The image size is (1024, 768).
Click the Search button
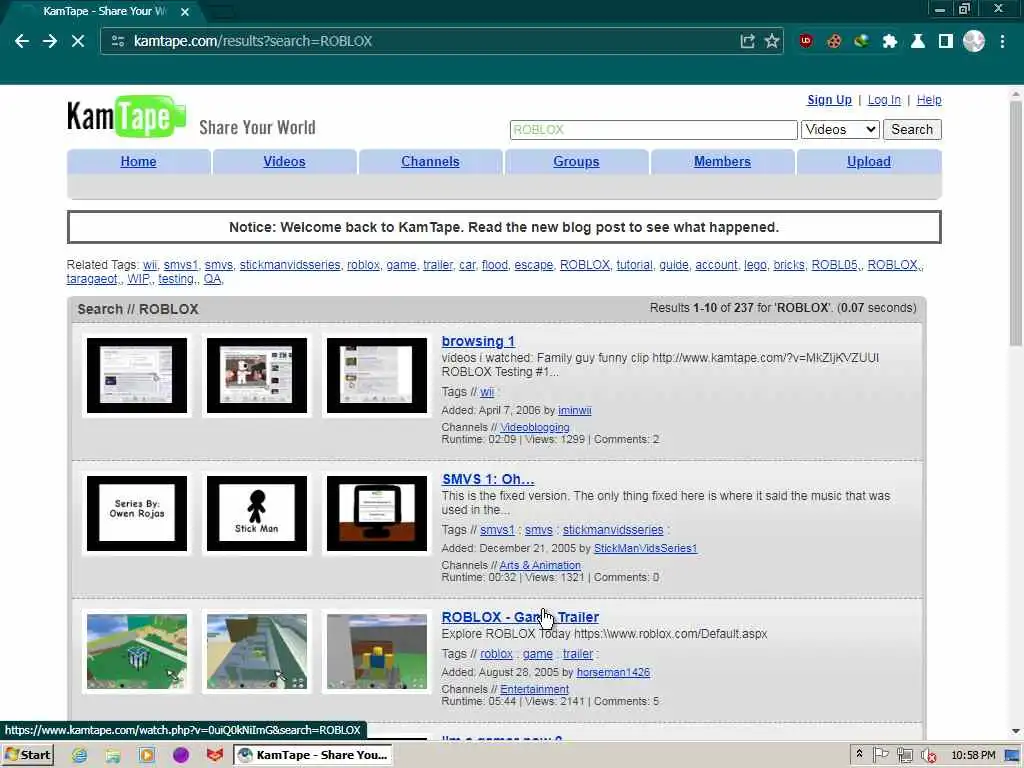[912, 129]
